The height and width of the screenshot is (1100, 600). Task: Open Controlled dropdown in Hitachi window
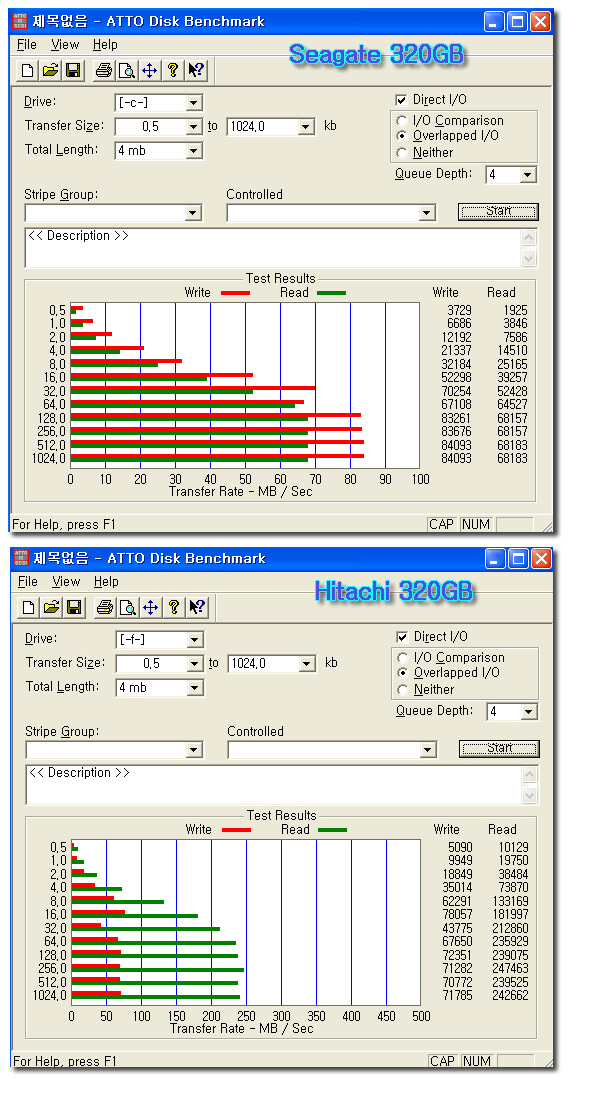coord(428,750)
